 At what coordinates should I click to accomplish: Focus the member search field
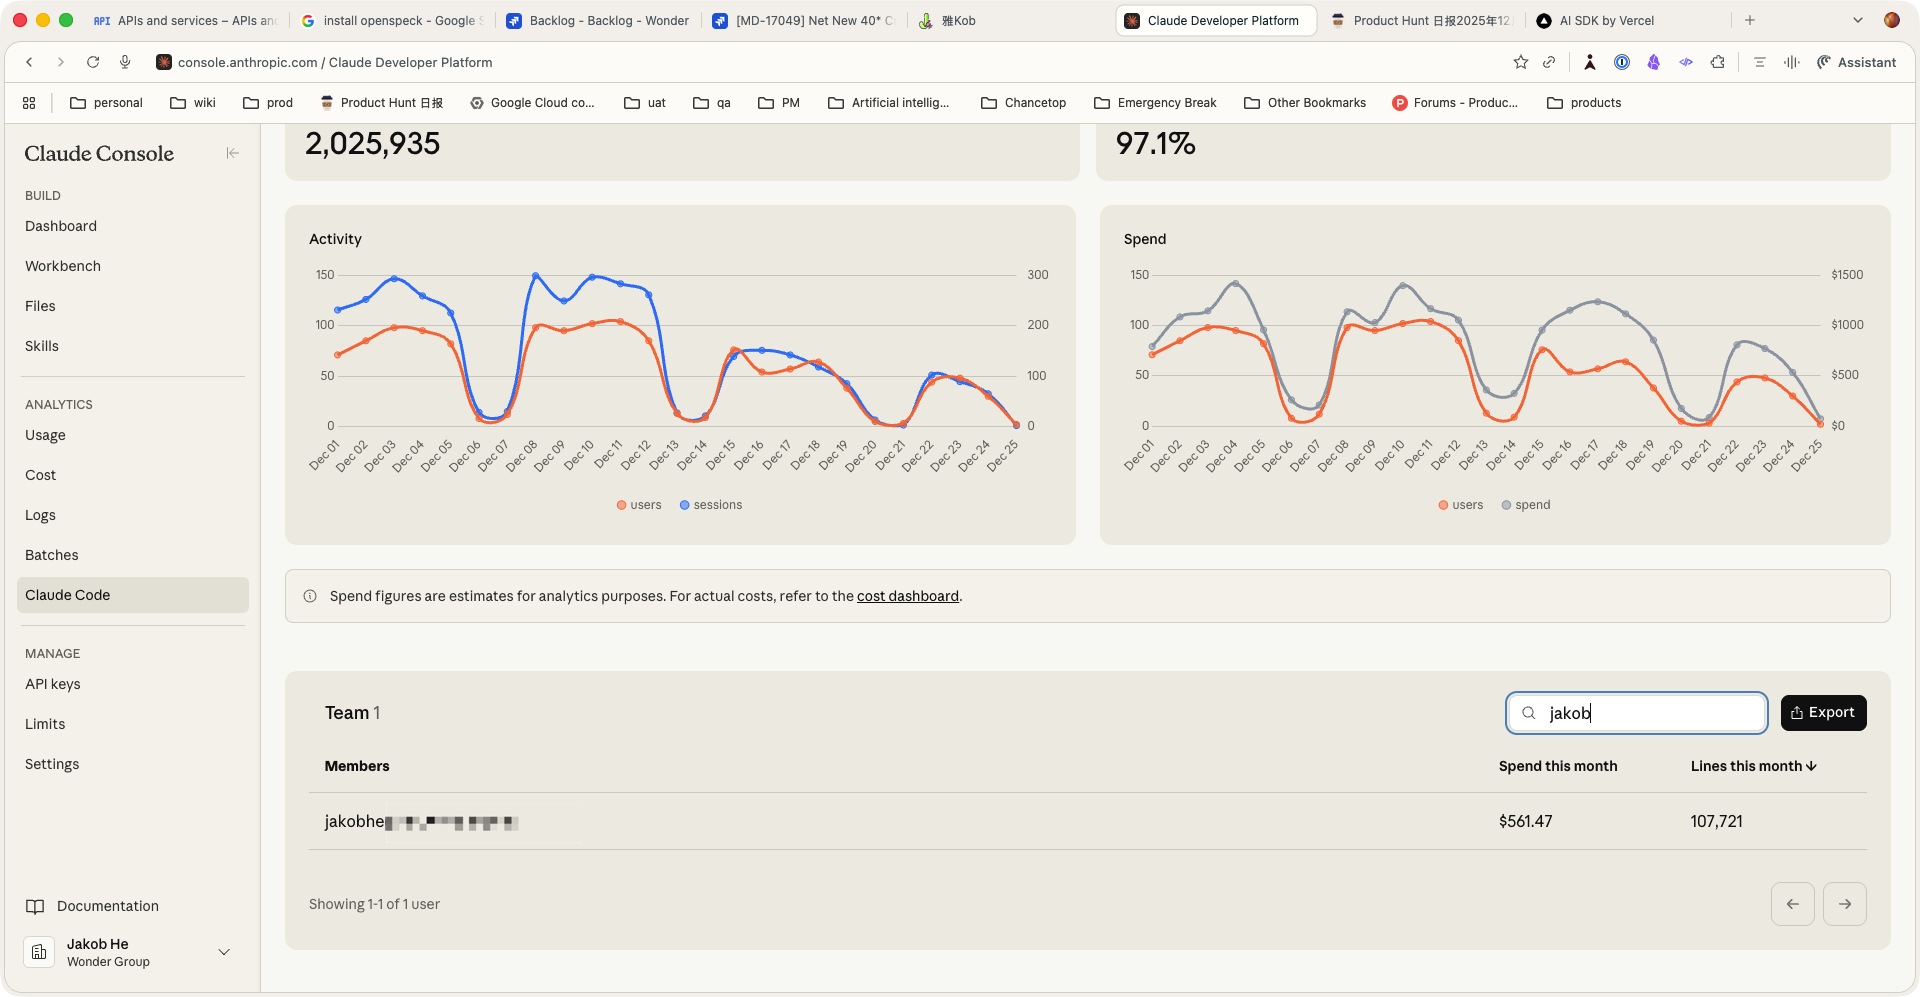1650,713
